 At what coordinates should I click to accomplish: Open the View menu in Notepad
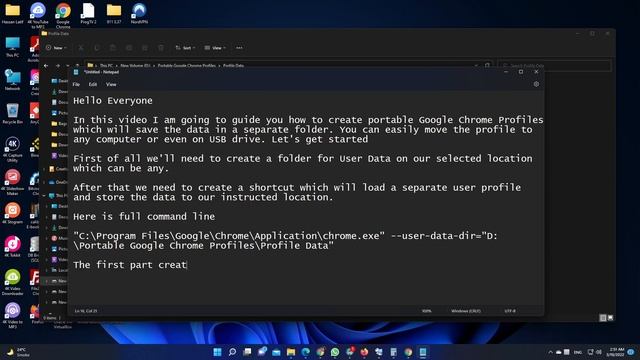(111, 84)
